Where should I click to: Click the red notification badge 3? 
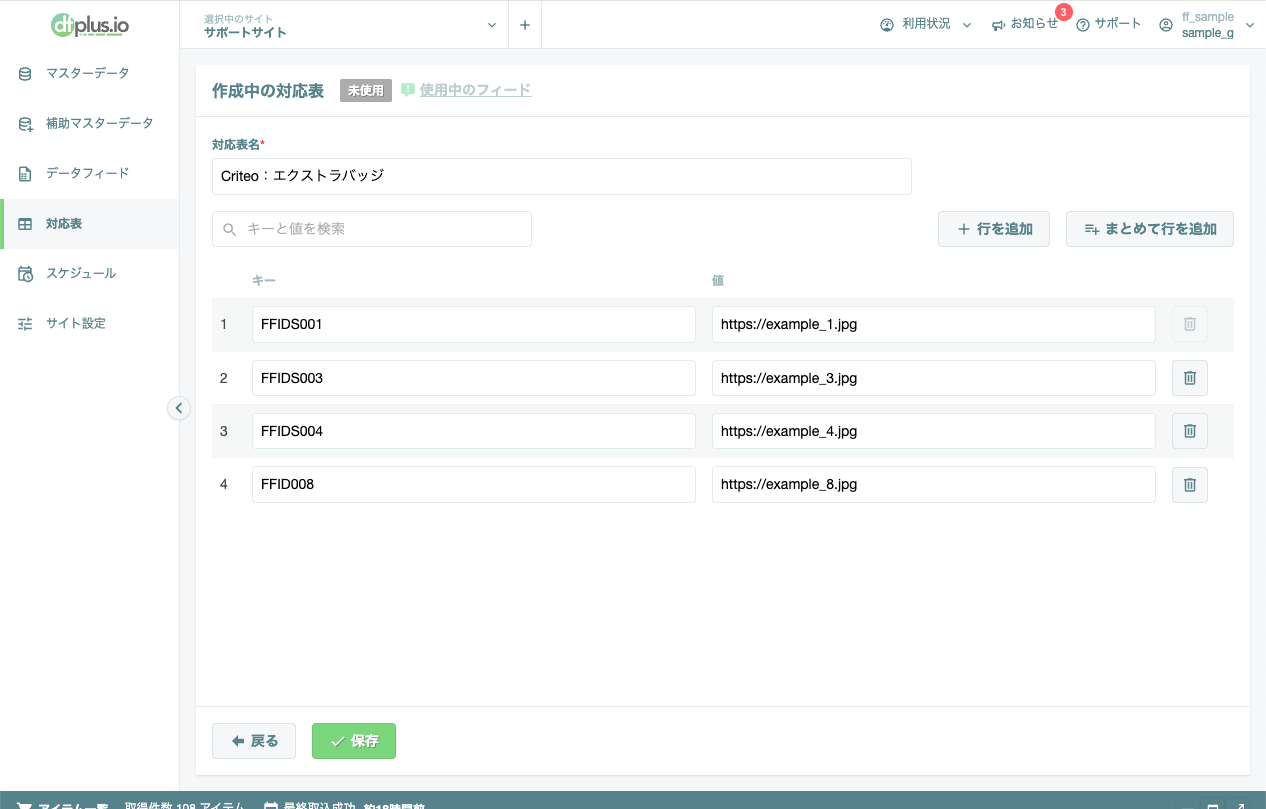1063,12
